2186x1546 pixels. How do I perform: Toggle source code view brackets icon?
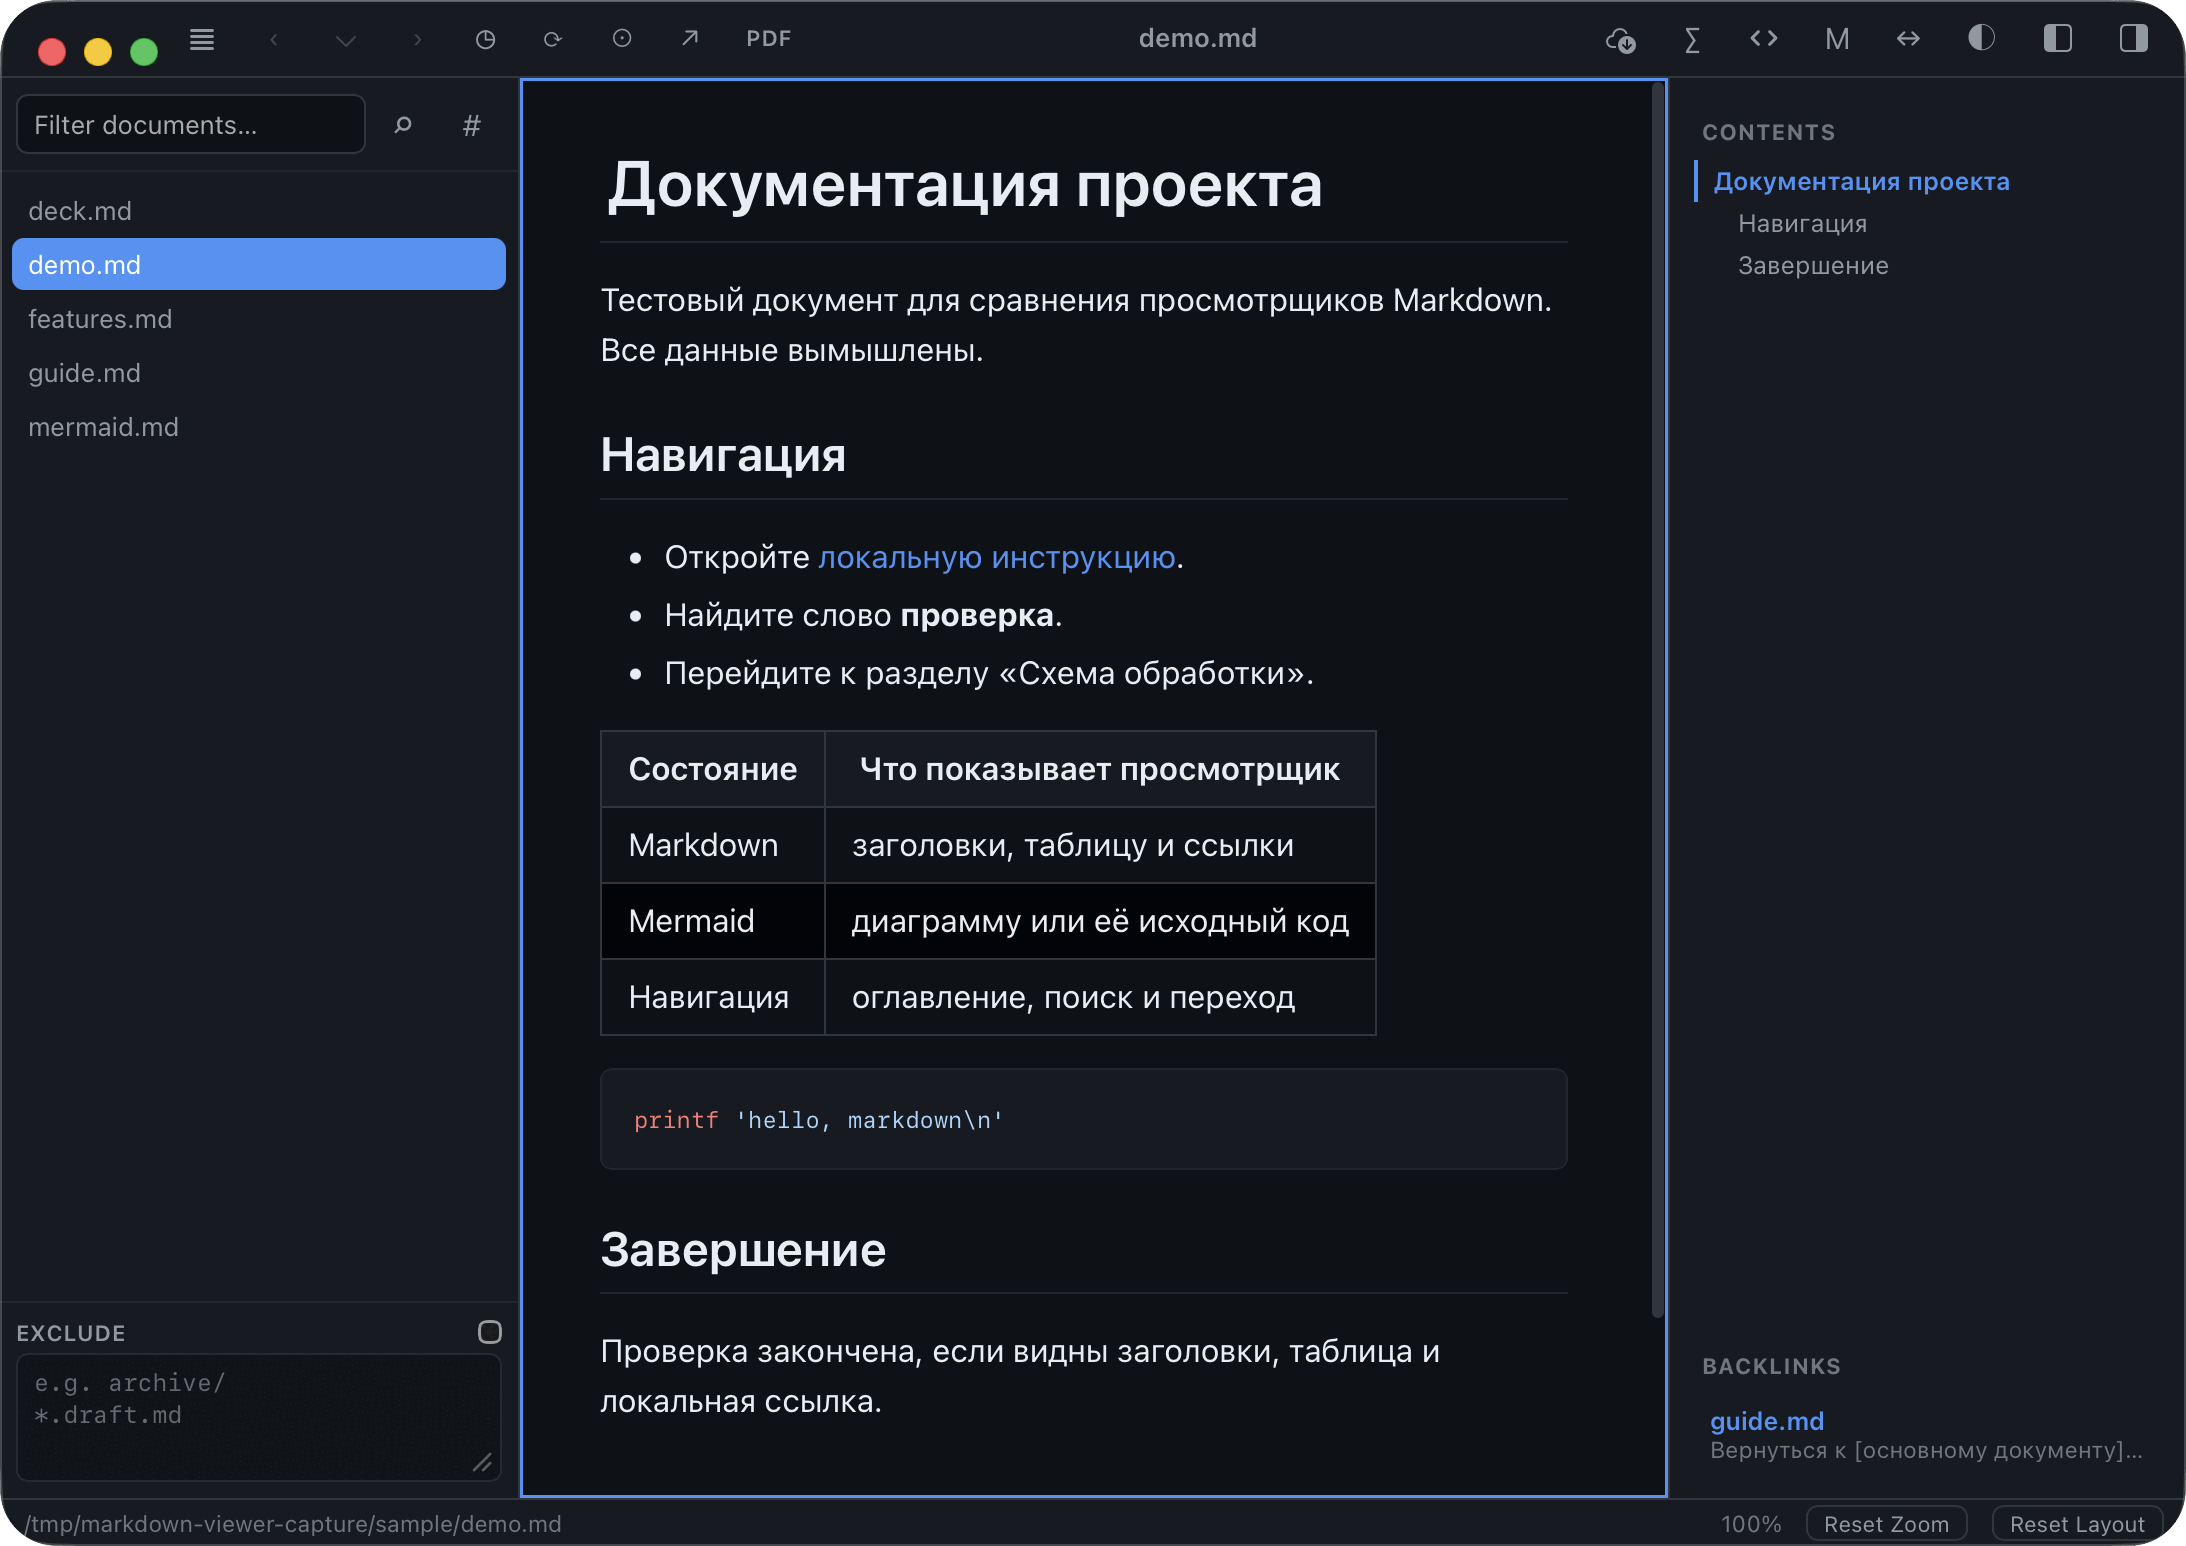[x=1764, y=38]
